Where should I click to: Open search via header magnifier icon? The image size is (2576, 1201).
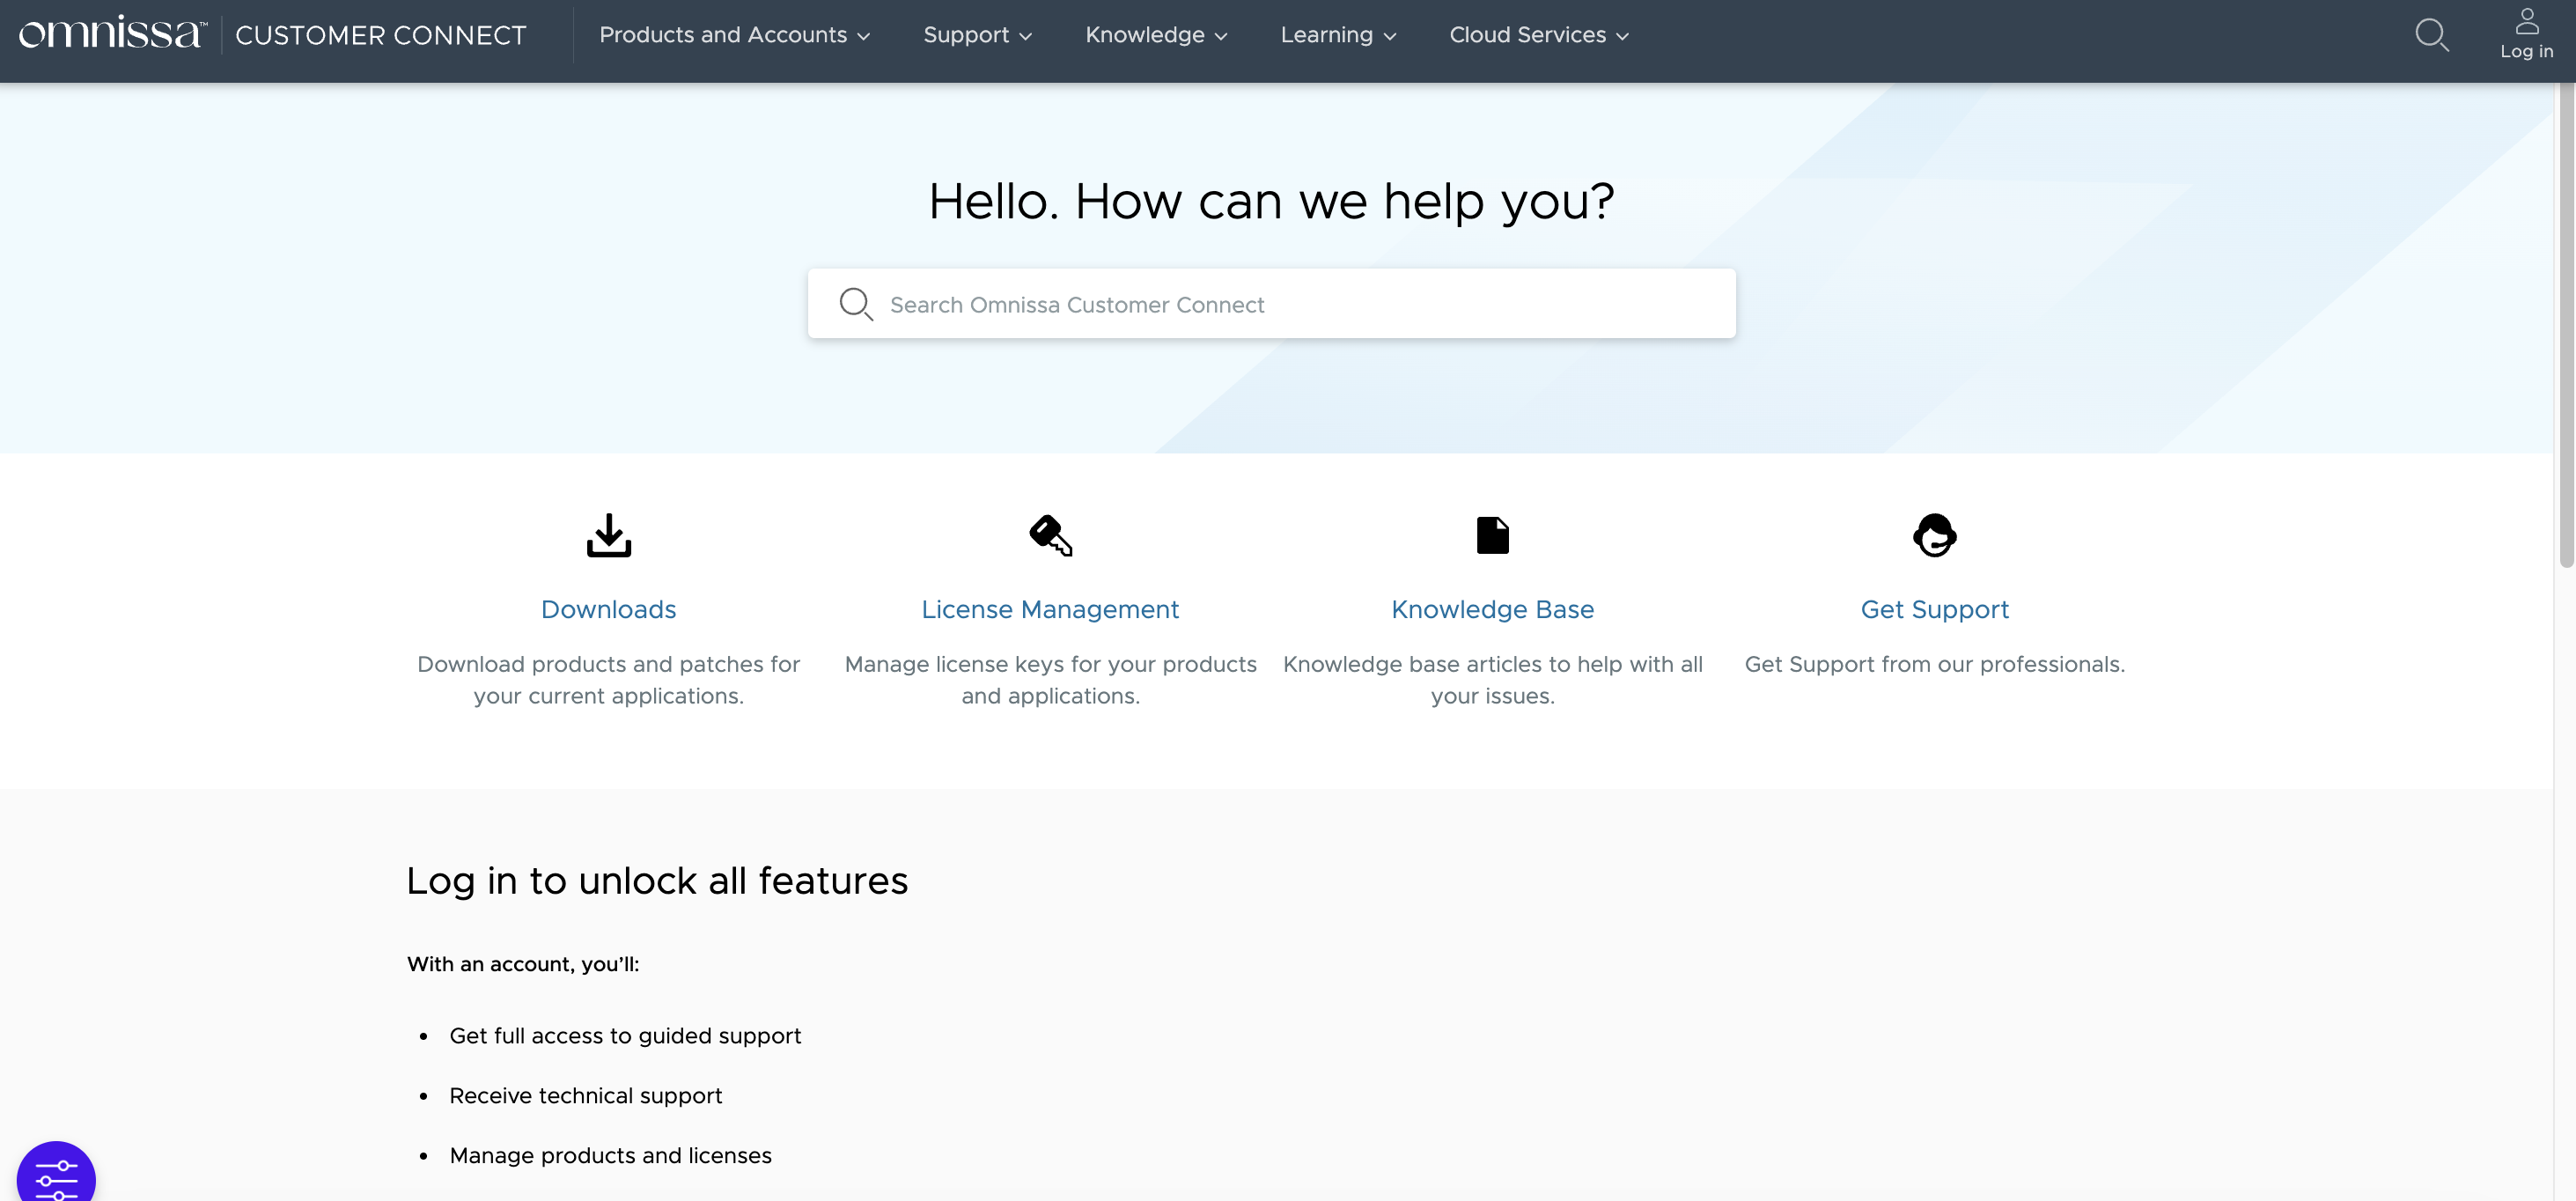2431,35
